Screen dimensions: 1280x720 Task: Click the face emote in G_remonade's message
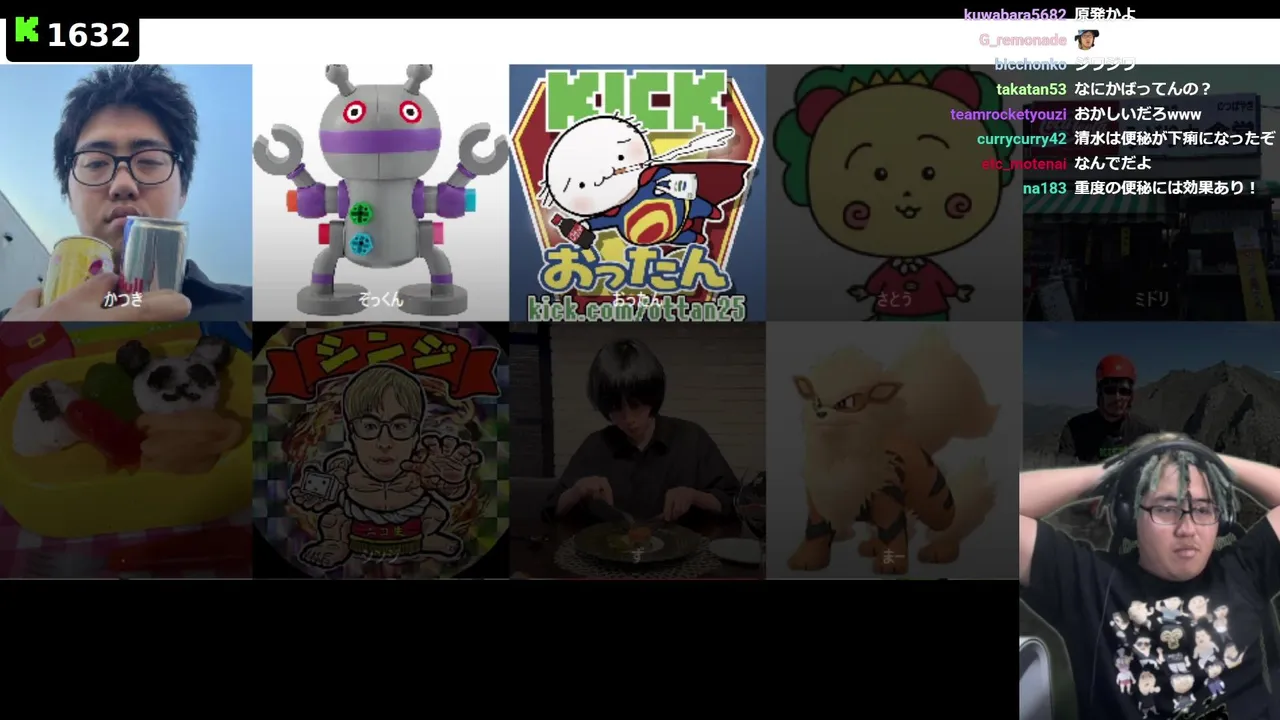[1087, 39]
